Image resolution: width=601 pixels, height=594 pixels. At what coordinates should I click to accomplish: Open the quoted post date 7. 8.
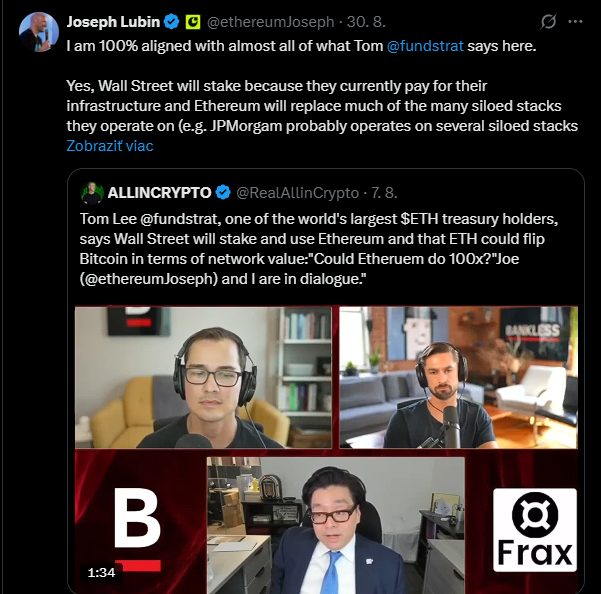click(x=384, y=193)
